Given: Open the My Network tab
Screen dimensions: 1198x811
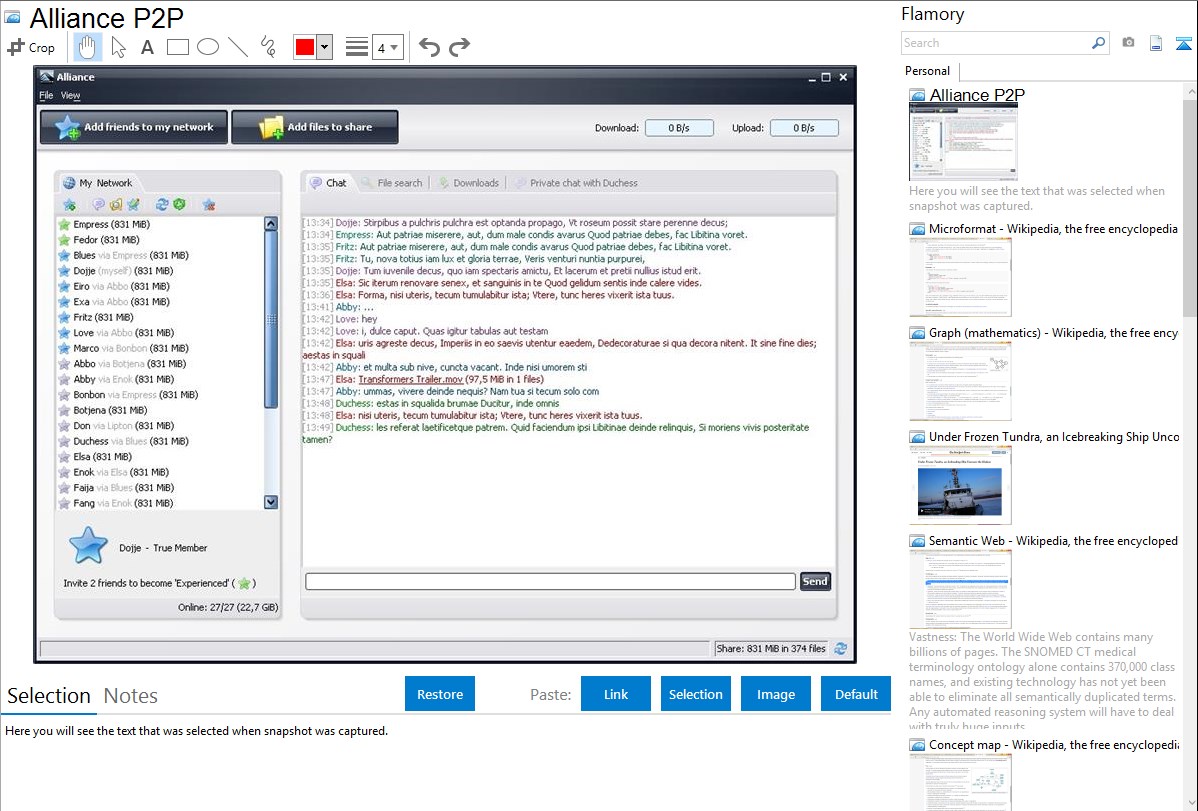Looking at the screenshot, I should (97, 183).
